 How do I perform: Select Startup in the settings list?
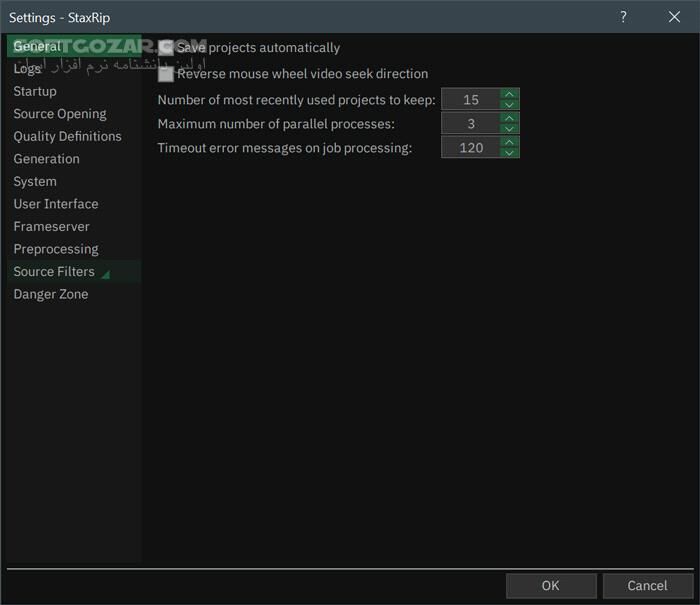coord(35,91)
